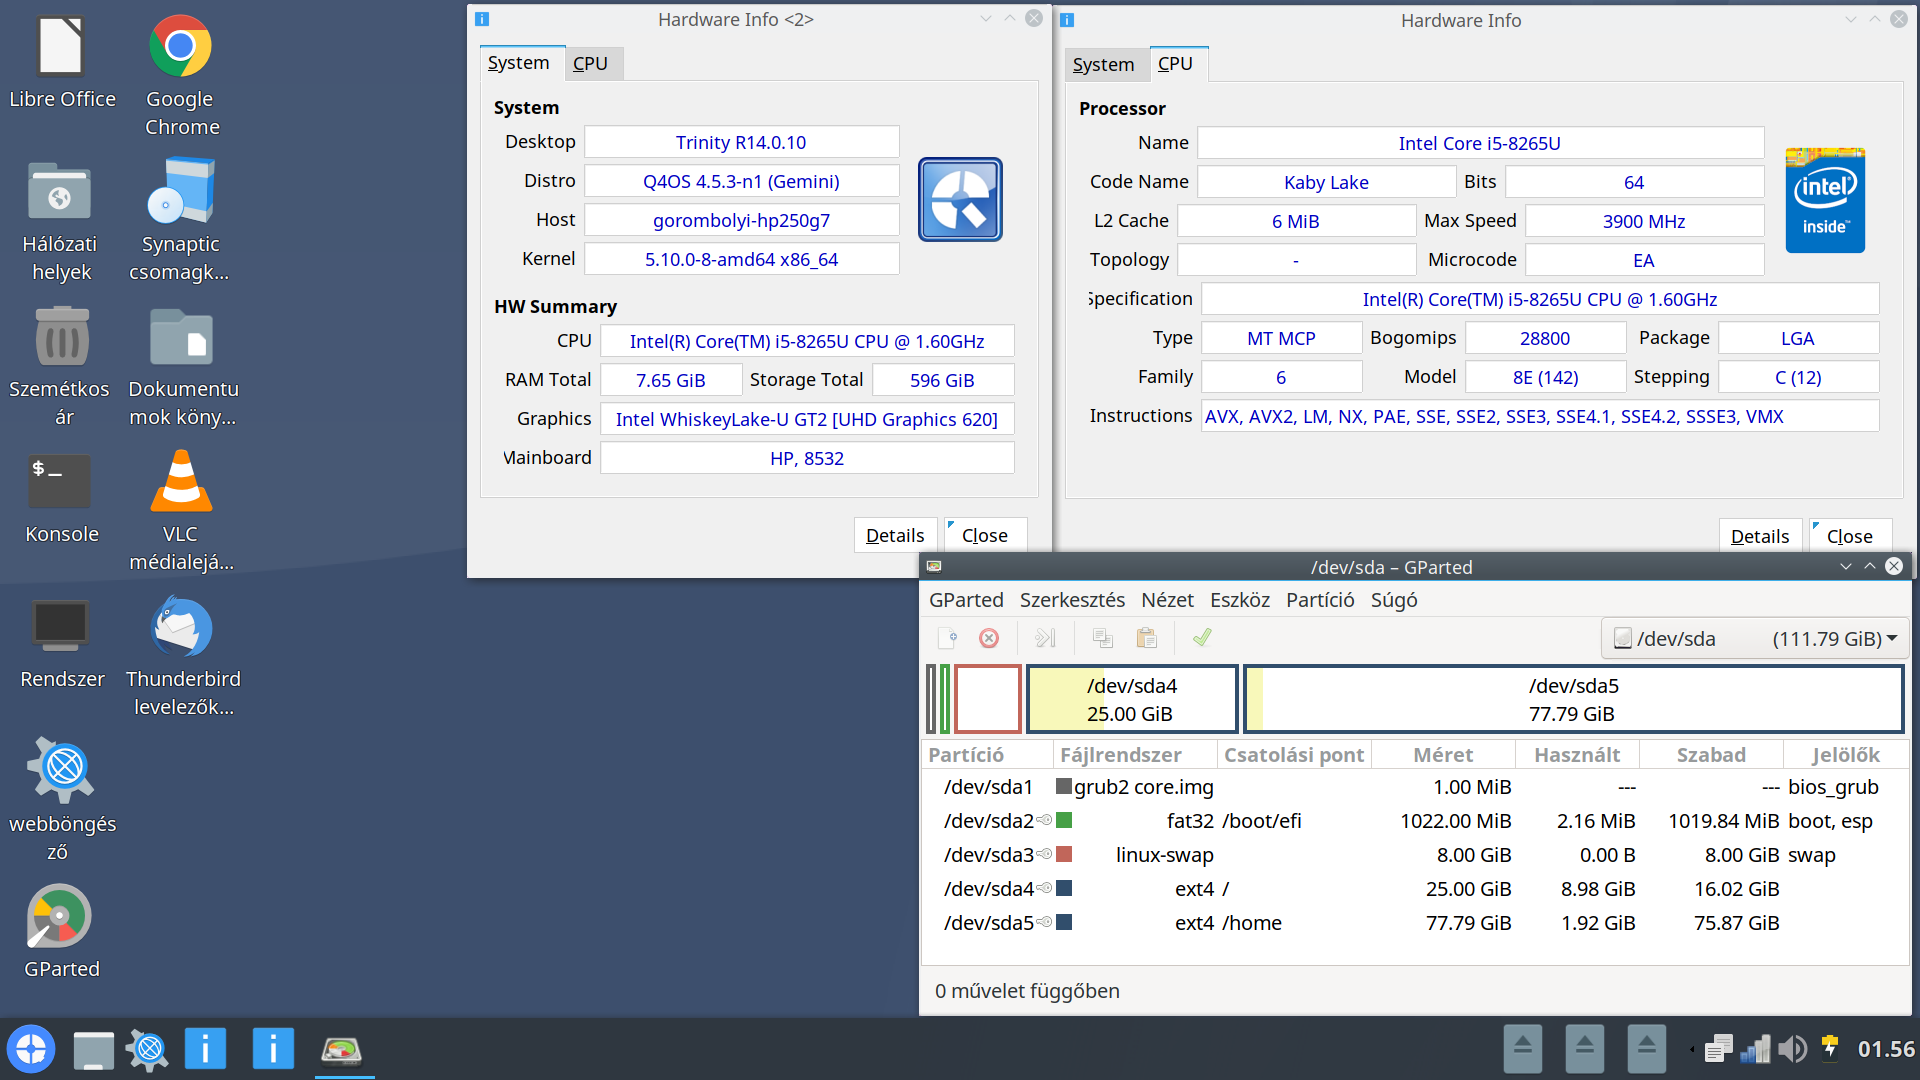Open Partíció menu in GParted
Screen dimensions: 1920x1080
1320,600
